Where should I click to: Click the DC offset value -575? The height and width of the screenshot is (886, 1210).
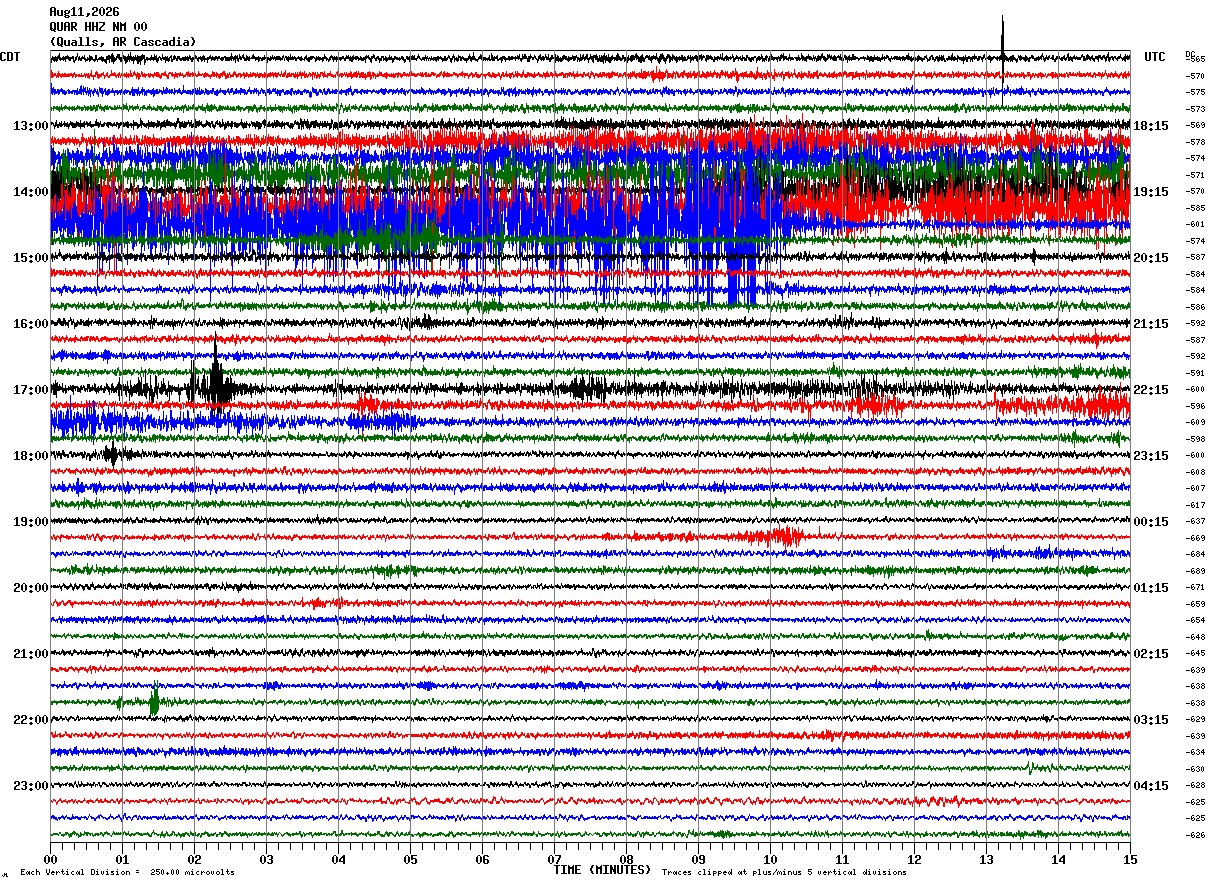1195,92
